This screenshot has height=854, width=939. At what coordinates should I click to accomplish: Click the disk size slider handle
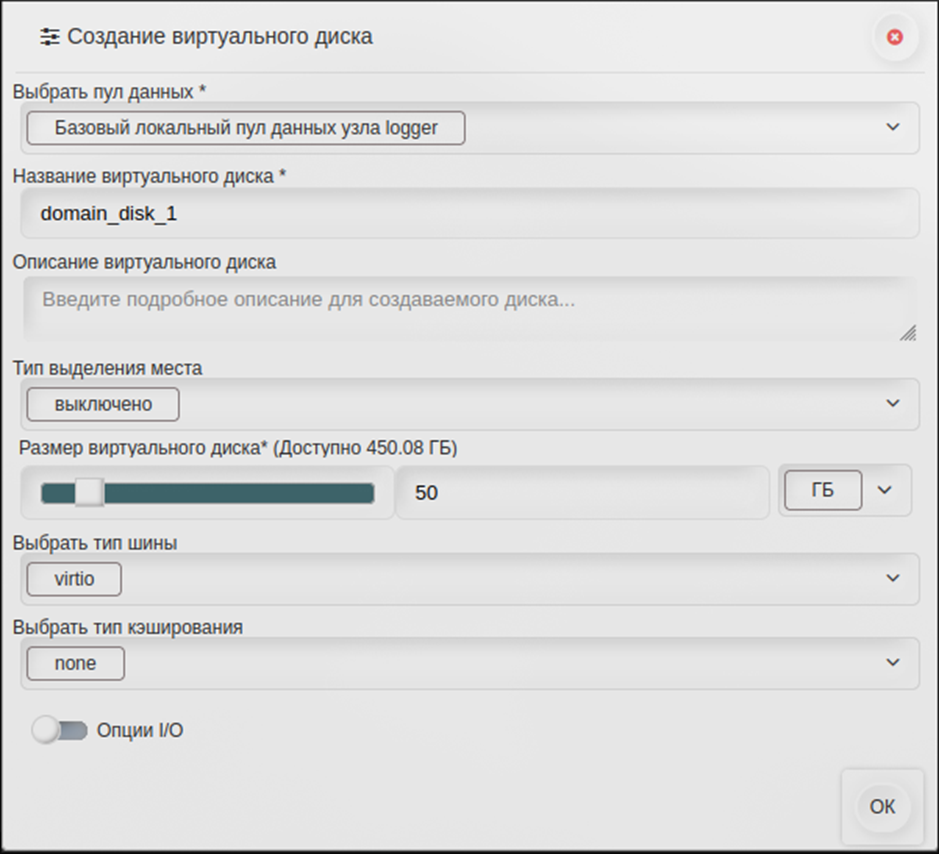[89, 492]
